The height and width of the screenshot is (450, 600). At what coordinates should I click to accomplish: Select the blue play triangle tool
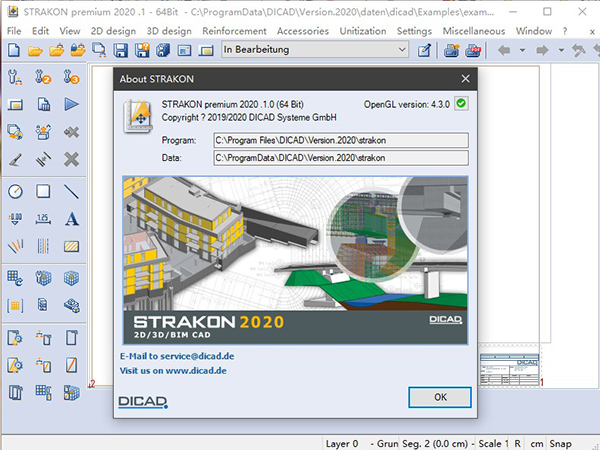71,104
